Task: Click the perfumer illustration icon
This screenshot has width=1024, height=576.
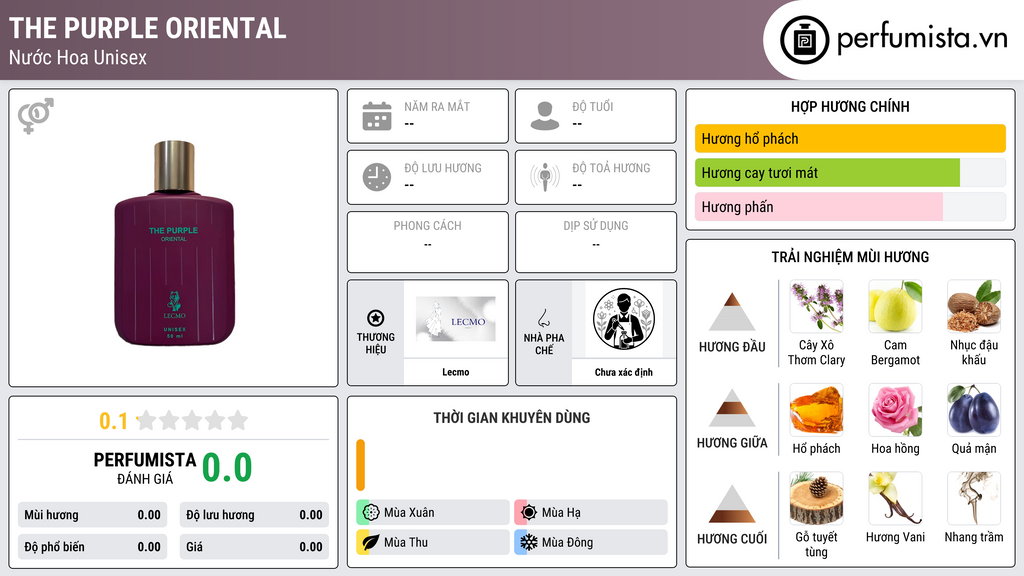Action: 624,319
